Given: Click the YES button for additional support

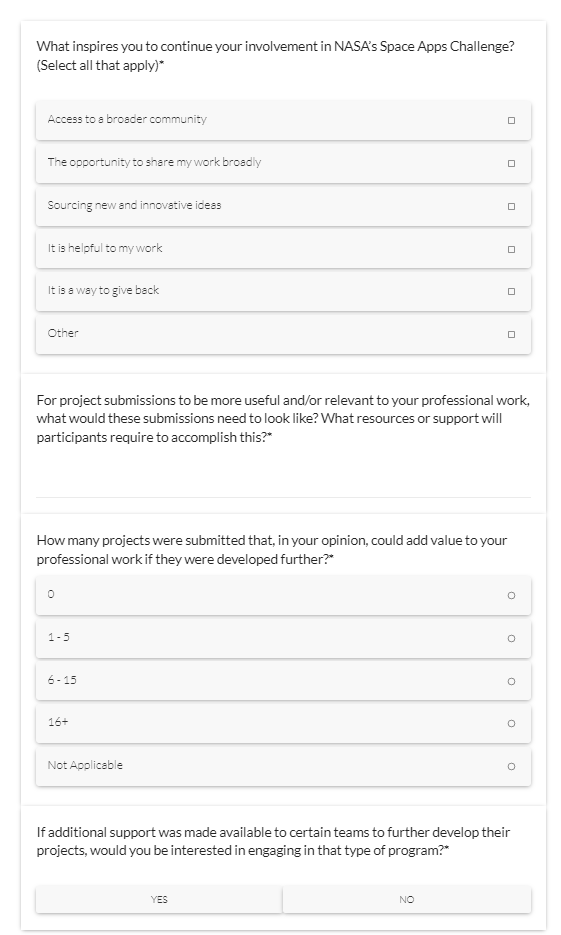Looking at the screenshot, I should point(159,899).
